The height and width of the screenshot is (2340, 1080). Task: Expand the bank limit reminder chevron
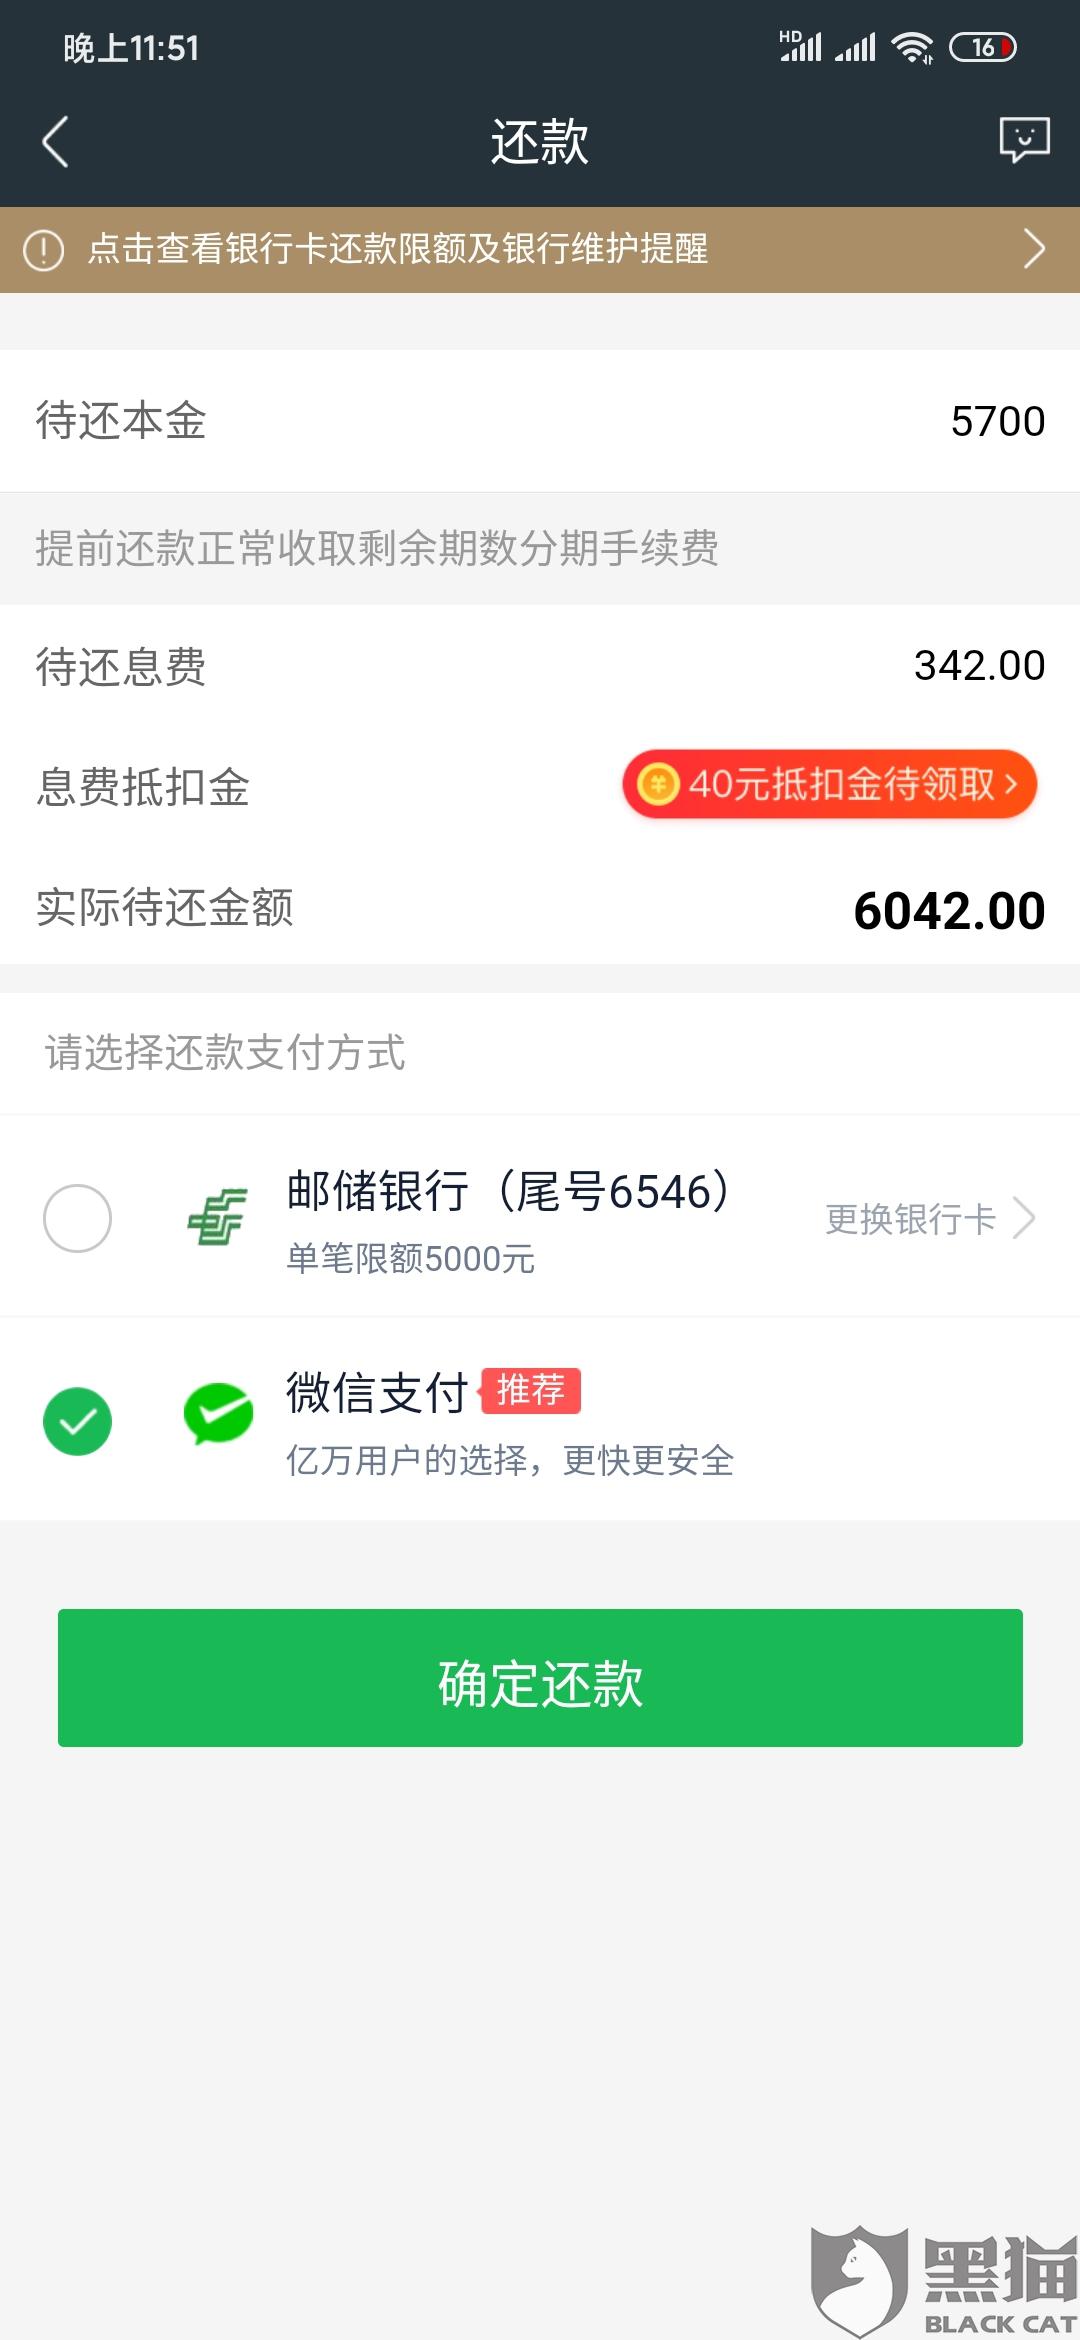point(1035,249)
